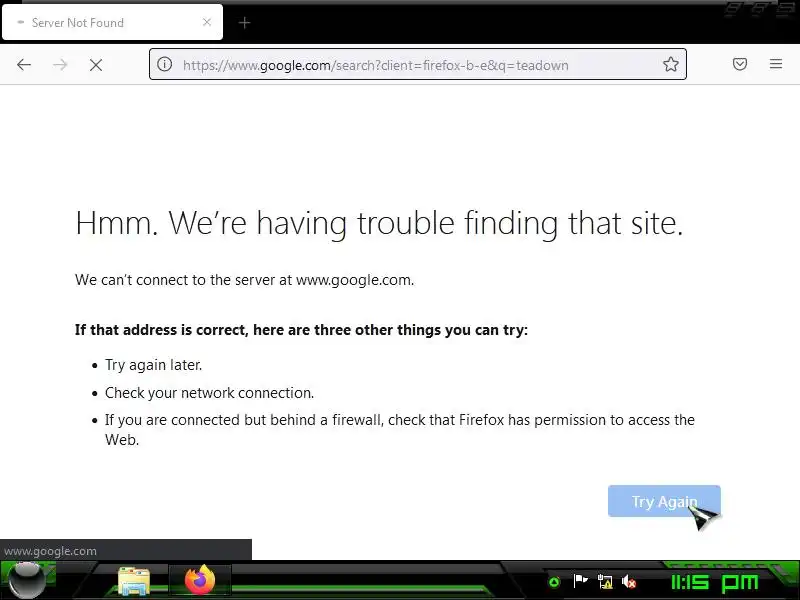The width and height of the screenshot is (800, 600).
Task: Close the Server Not Found tab
Action: pos(207,22)
